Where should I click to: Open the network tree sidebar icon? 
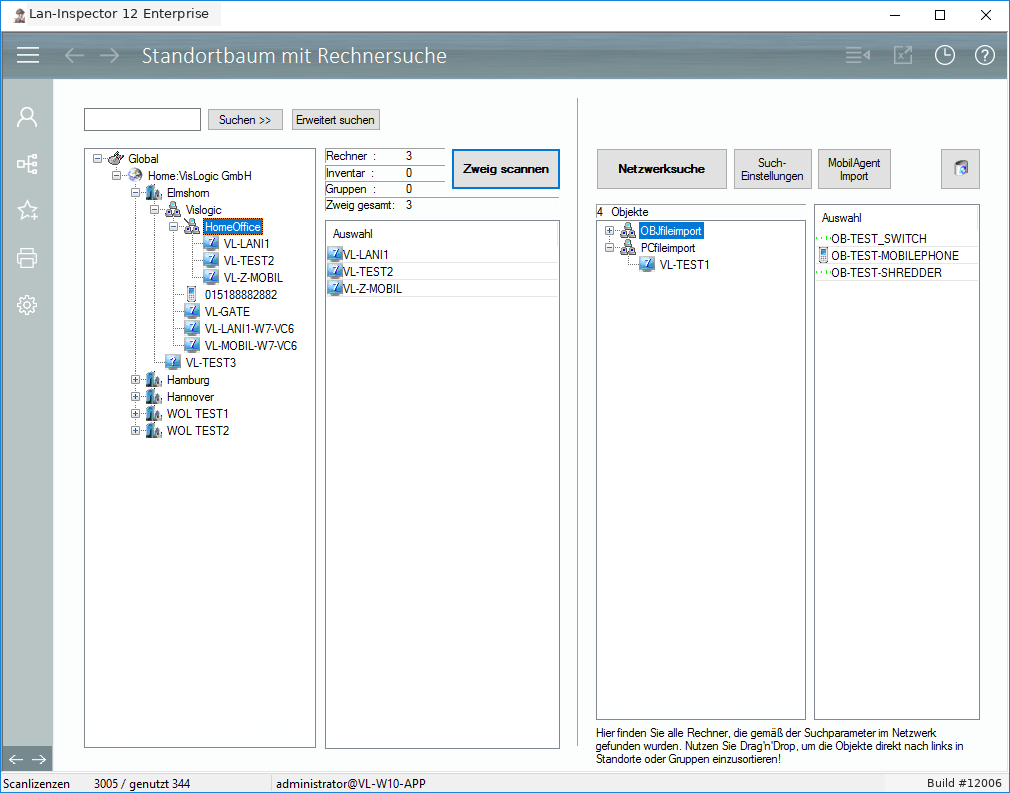(x=27, y=164)
